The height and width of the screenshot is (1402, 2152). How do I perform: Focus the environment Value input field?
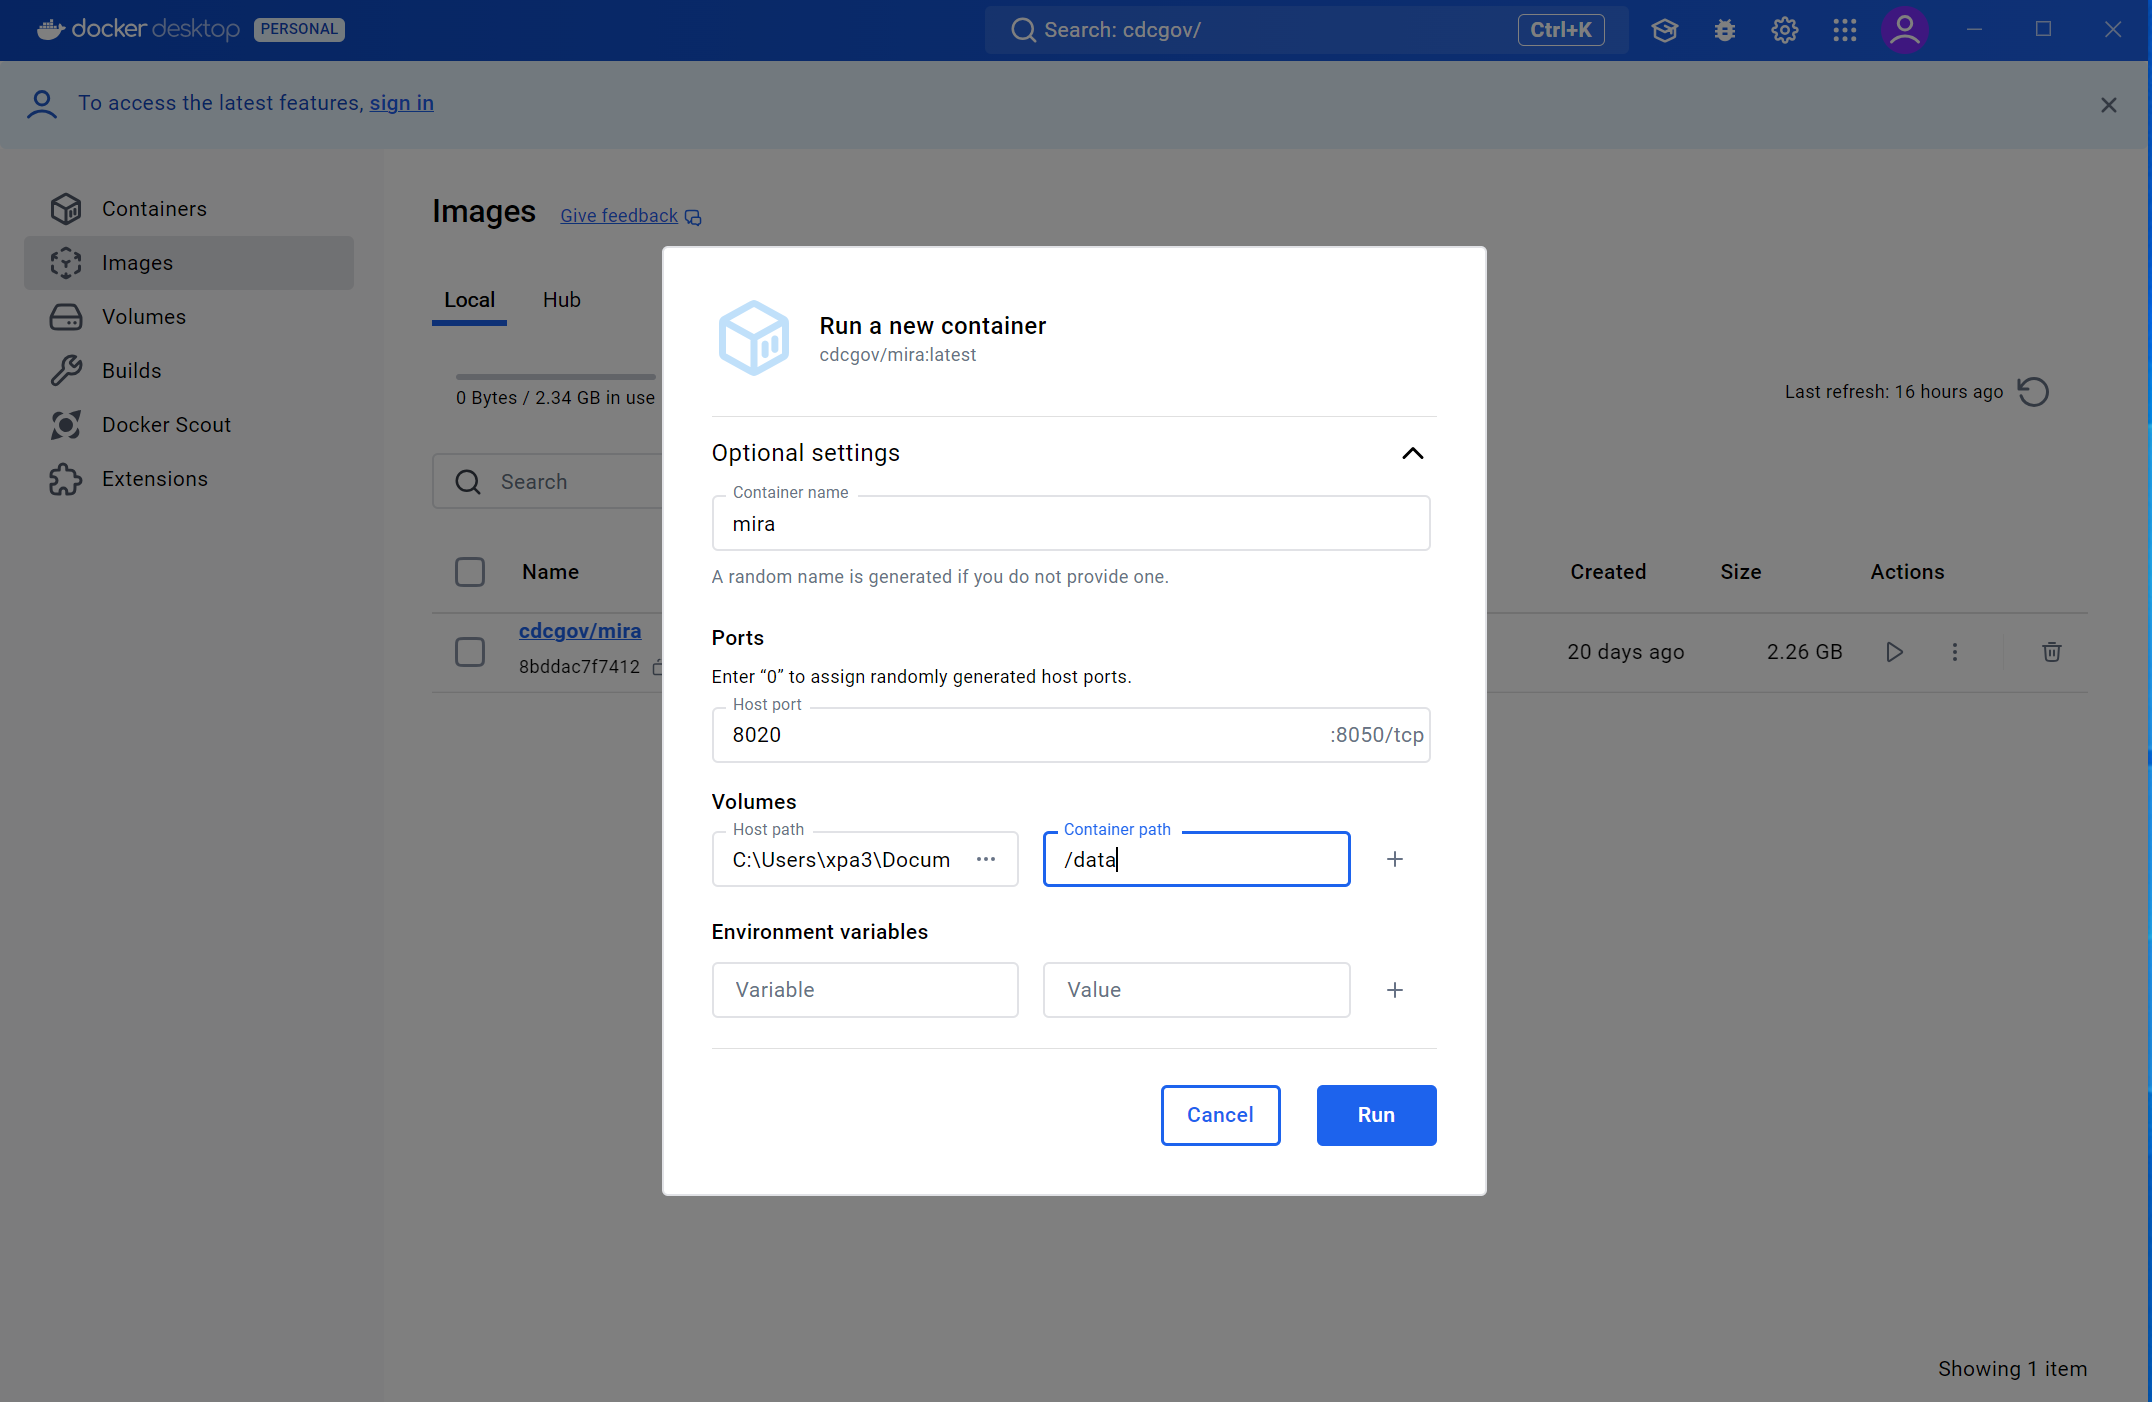click(x=1196, y=990)
